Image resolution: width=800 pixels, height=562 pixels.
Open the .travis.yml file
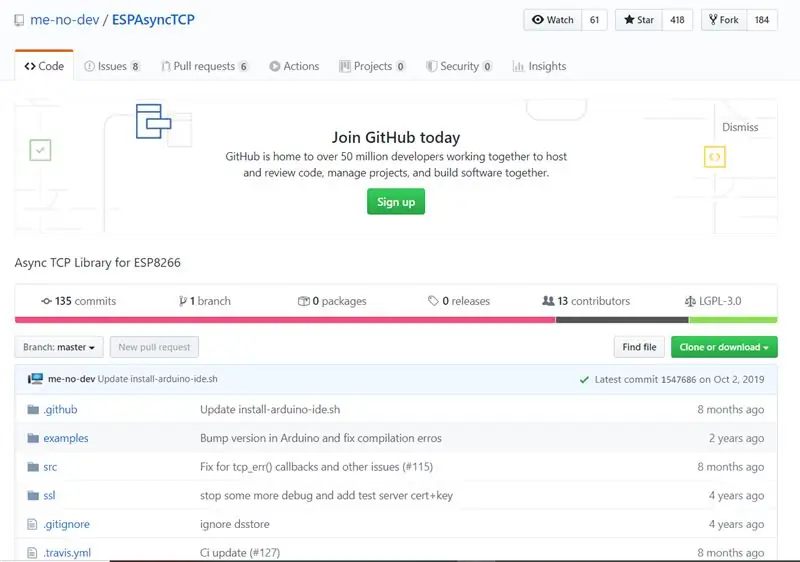point(67,553)
